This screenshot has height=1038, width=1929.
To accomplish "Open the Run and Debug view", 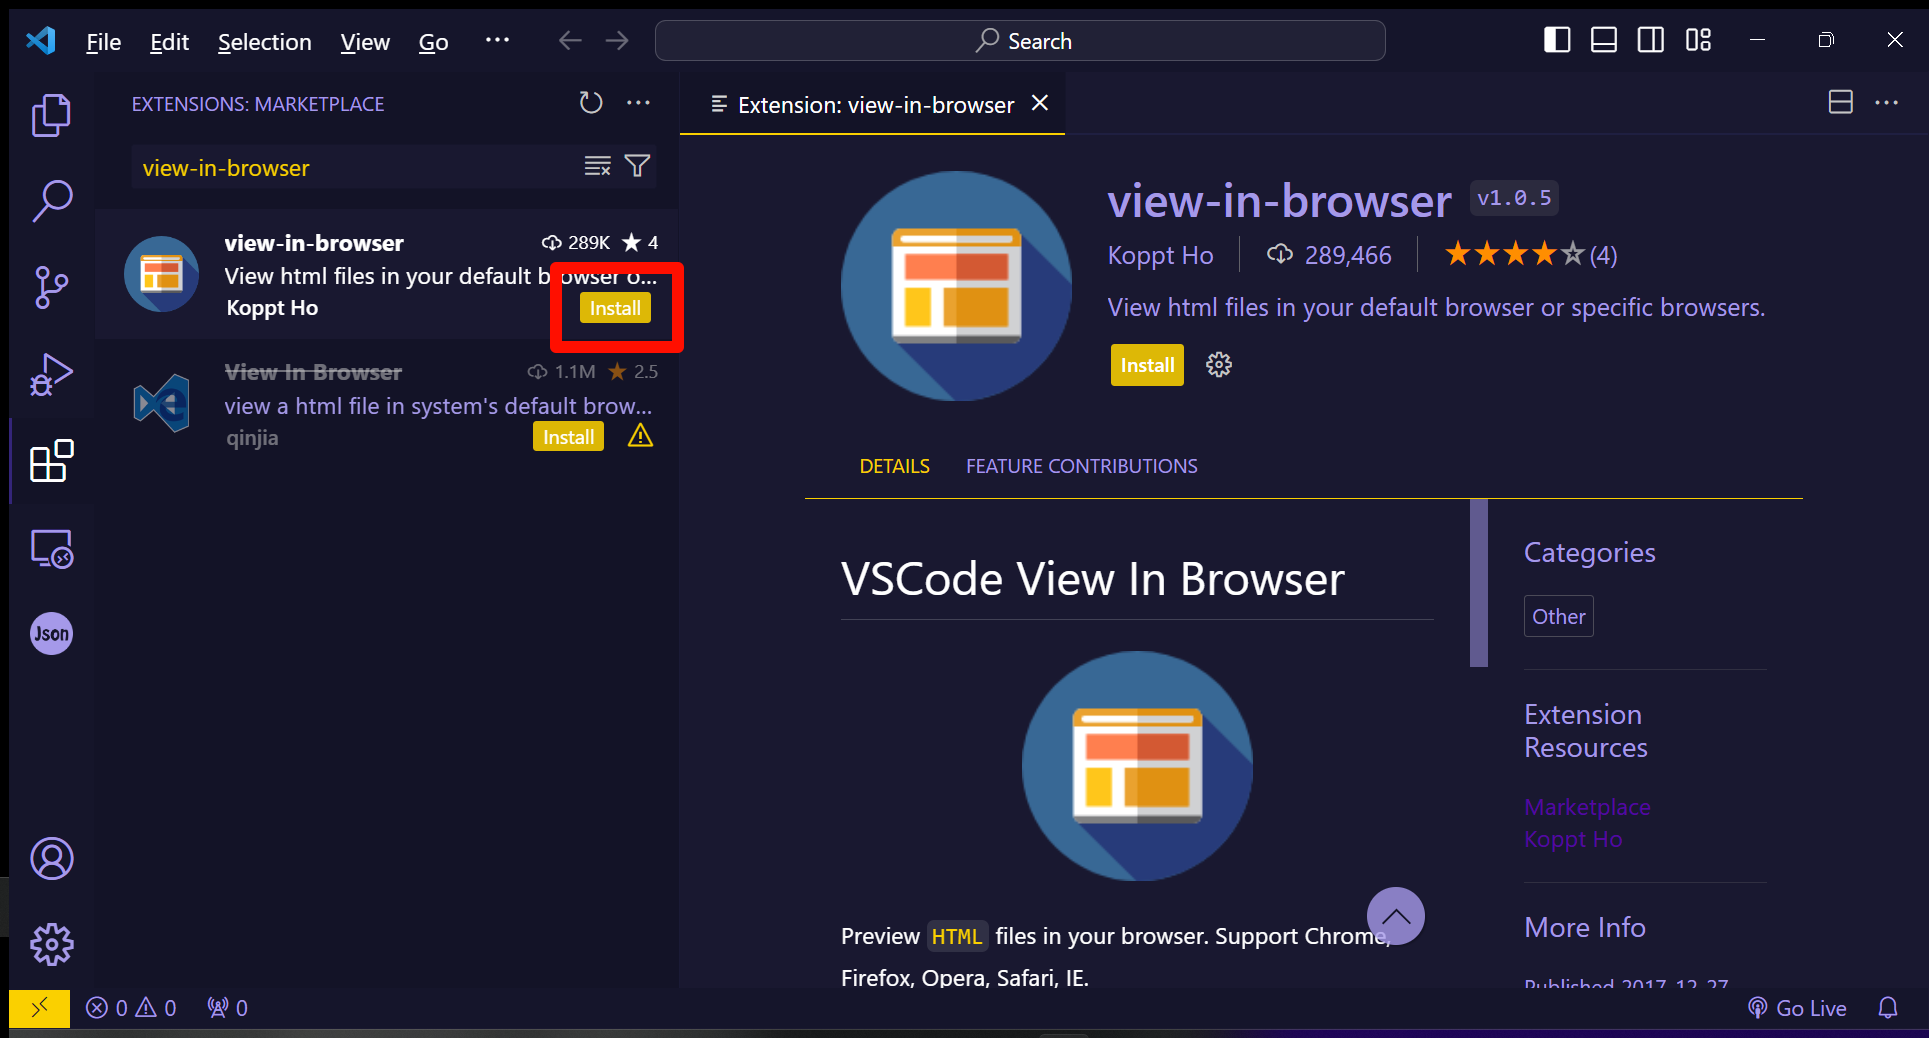I will [x=51, y=375].
